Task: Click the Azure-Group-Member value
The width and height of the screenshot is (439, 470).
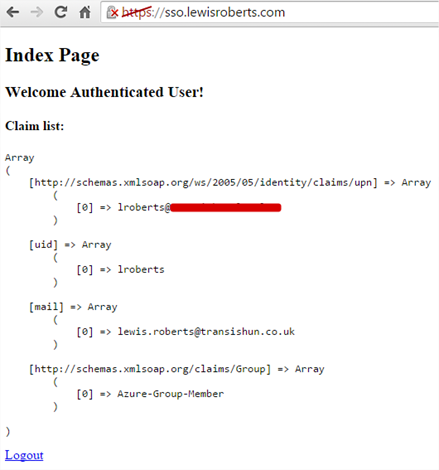Action: 170,394
